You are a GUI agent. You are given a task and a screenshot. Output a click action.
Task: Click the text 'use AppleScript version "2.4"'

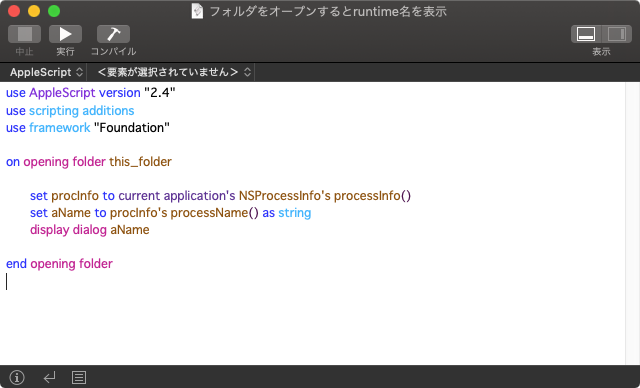point(91,93)
